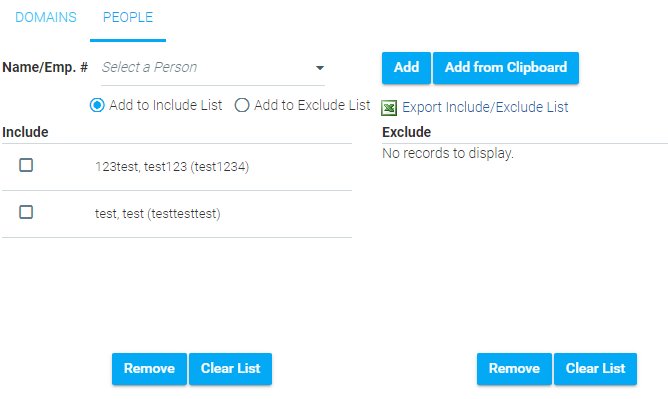Click Clear List under the Include list
Screen dimensions: 668x399
(230, 369)
